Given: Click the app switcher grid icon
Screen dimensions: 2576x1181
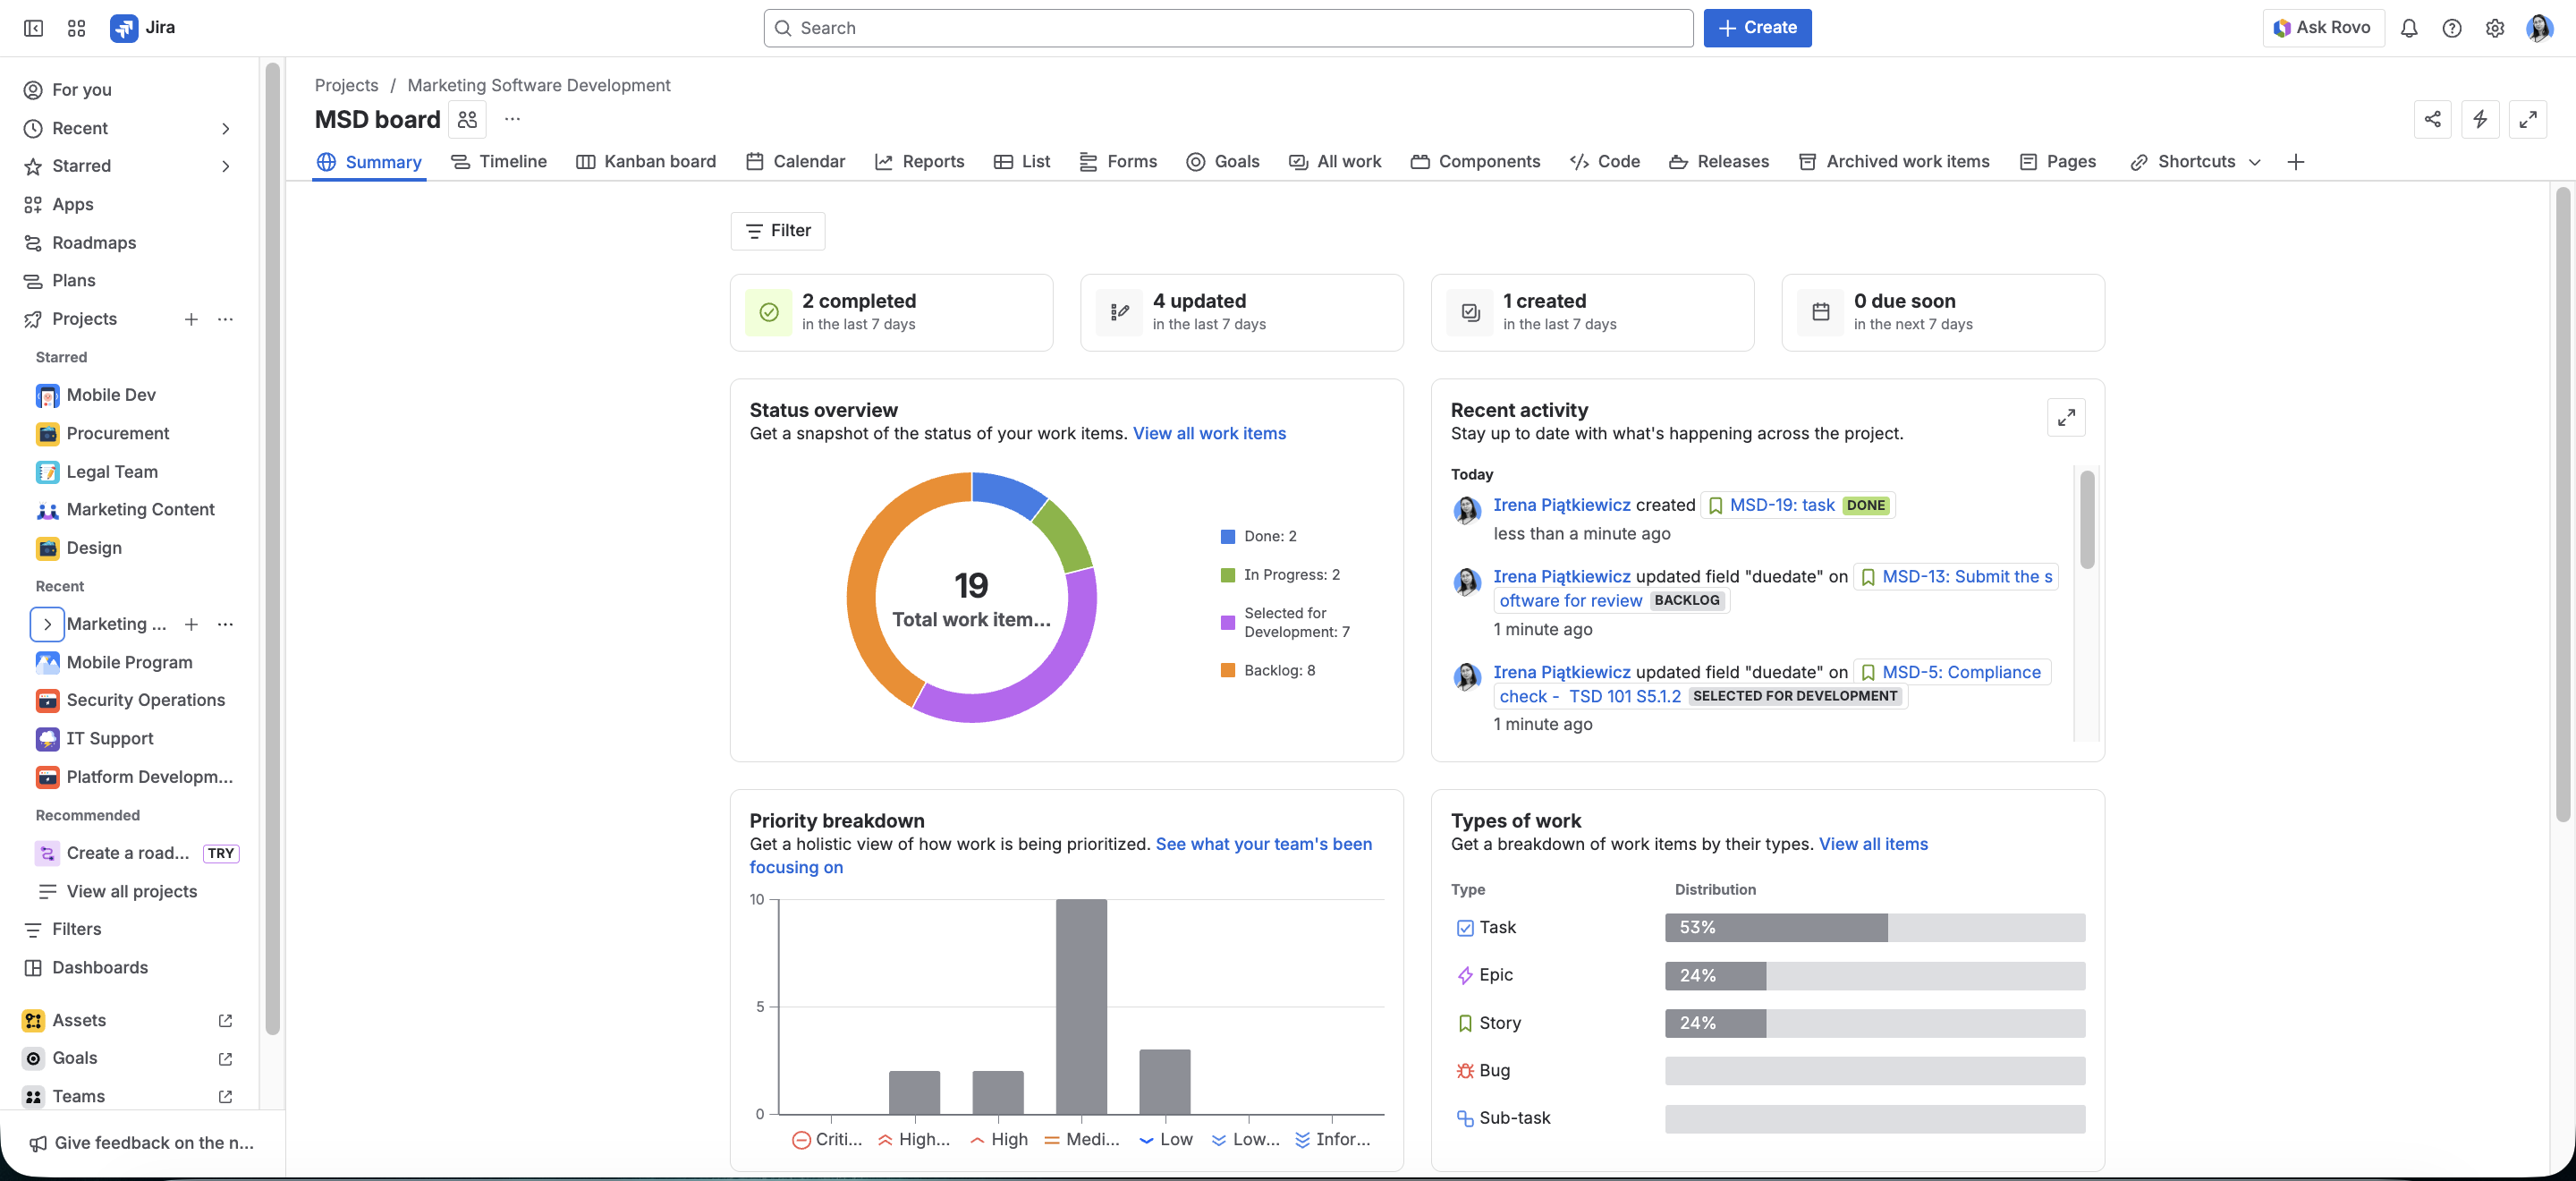Looking at the screenshot, I should pos(76,28).
